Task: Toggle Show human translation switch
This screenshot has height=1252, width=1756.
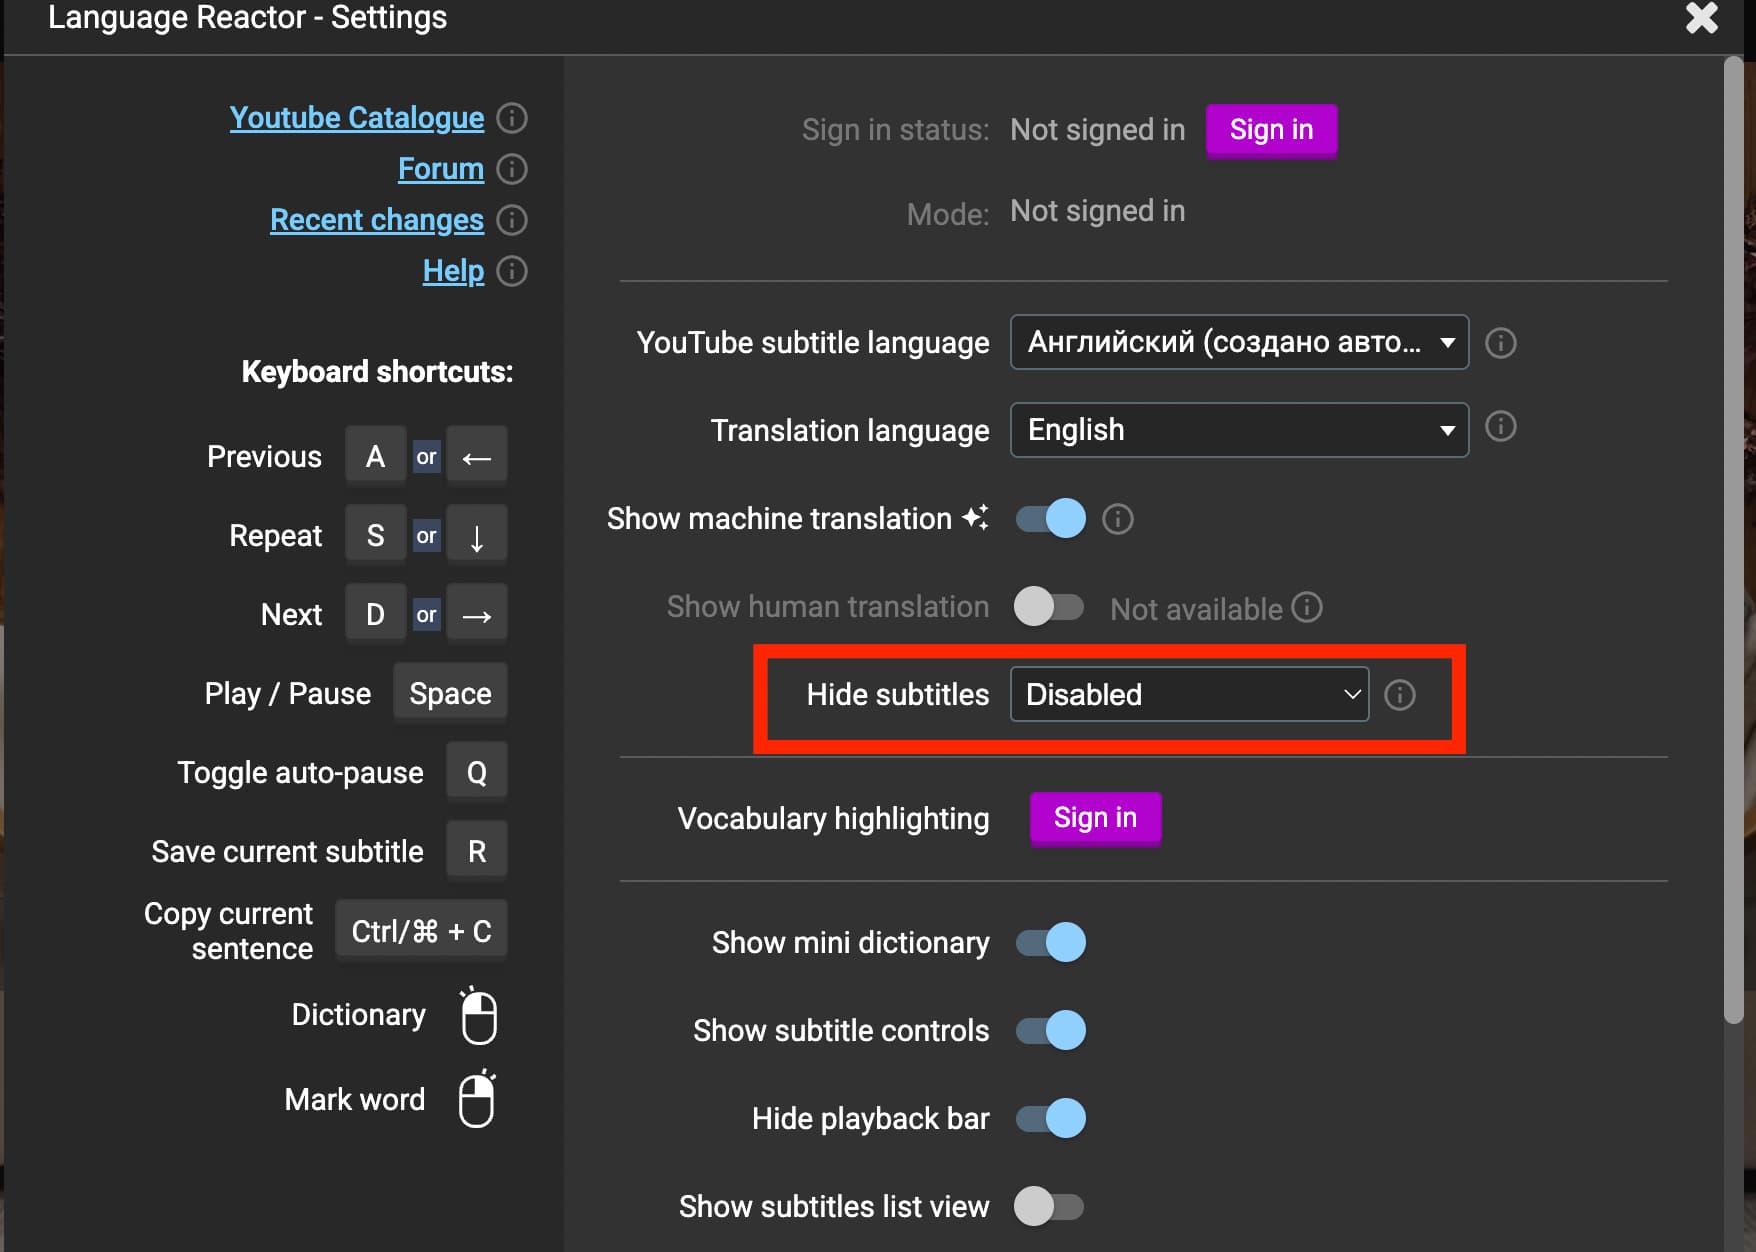Action: coord(1050,606)
